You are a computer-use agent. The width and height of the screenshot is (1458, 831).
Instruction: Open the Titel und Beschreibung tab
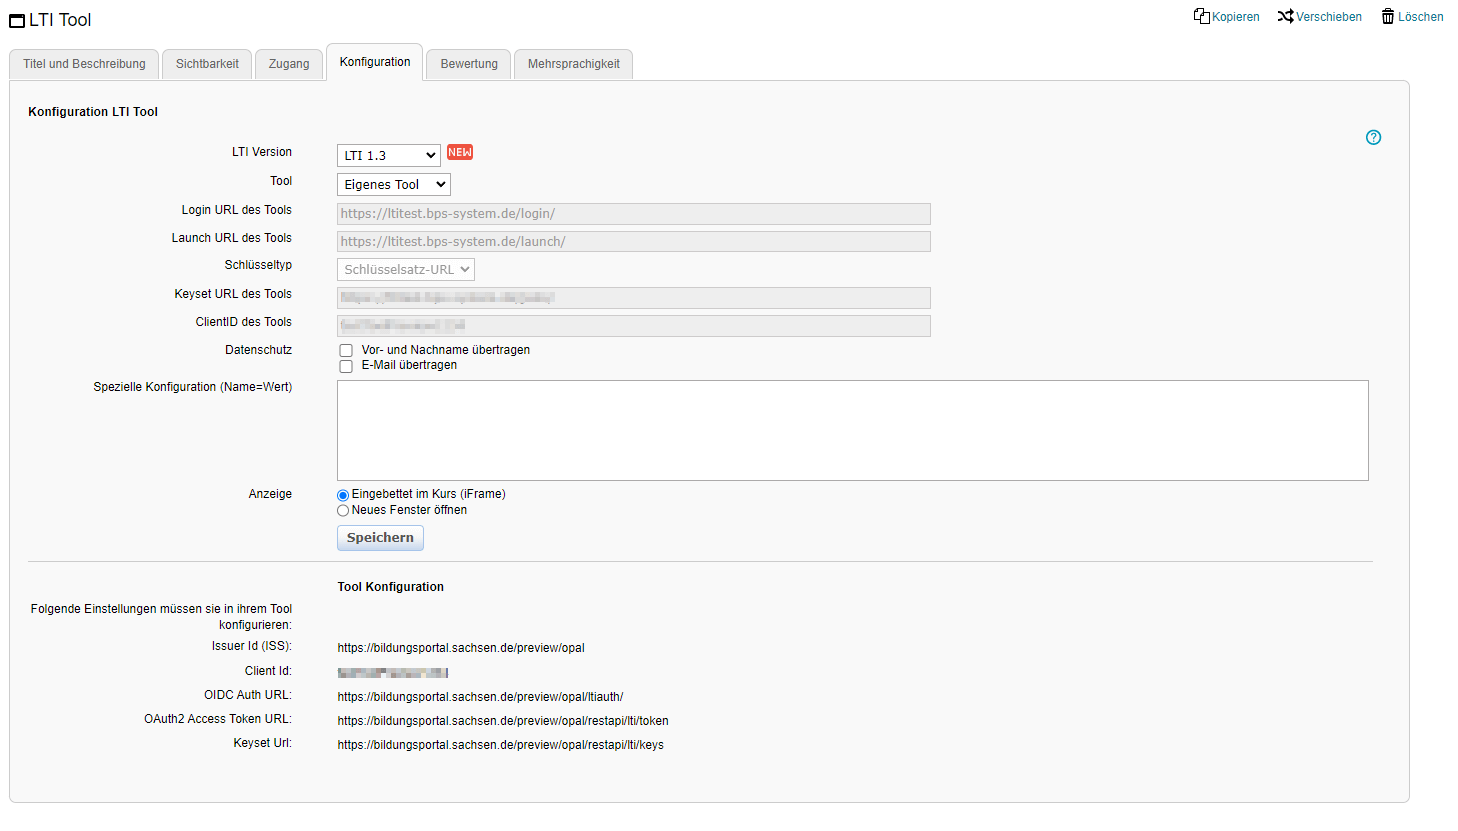click(x=84, y=64)
